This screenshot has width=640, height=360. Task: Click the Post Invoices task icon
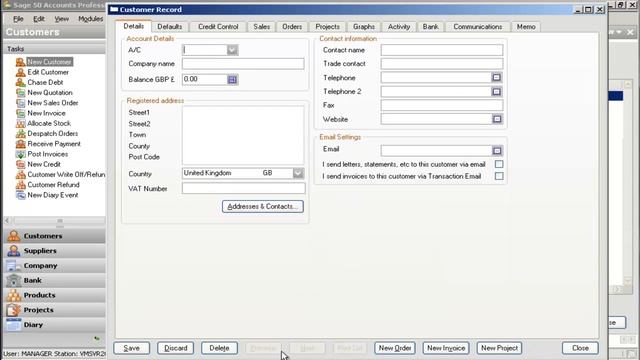(20, 154)
